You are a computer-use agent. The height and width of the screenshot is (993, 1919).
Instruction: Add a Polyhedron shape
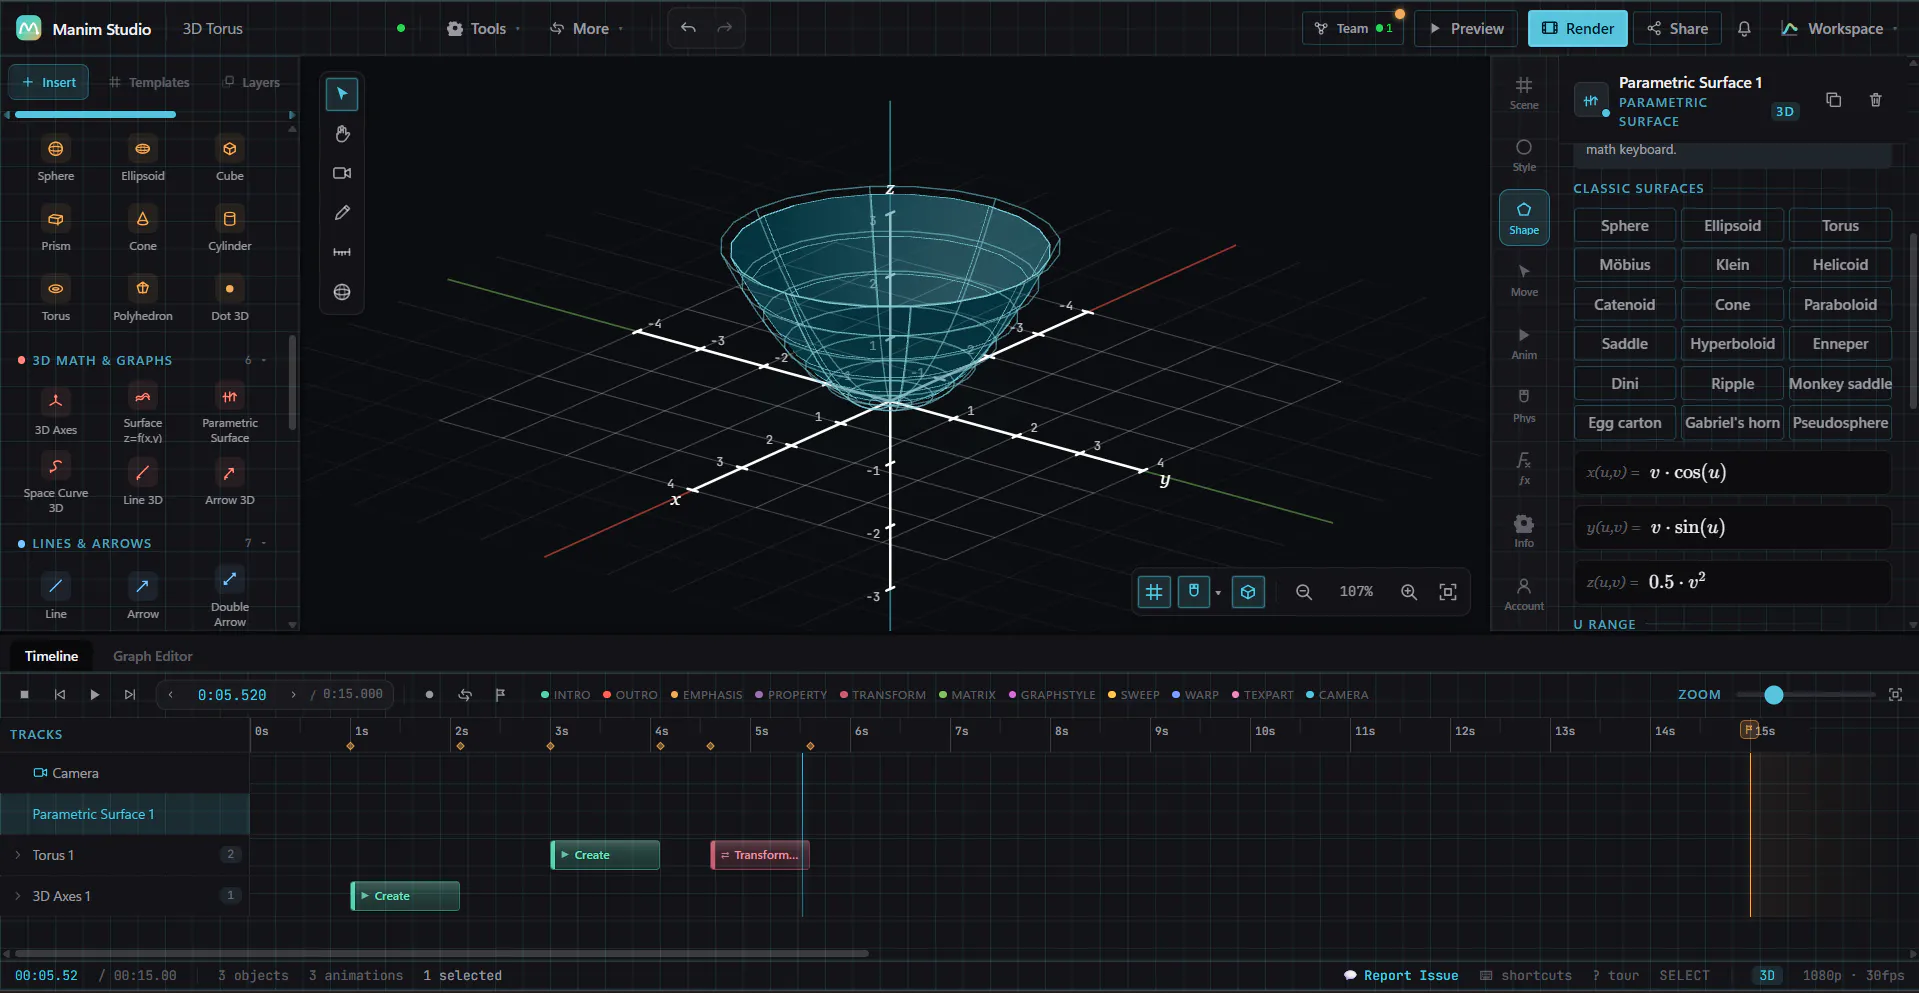coord(143,298)
